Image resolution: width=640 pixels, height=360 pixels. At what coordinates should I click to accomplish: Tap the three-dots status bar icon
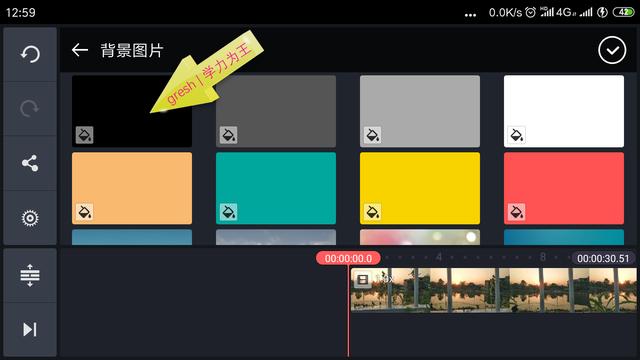[x=470, y=15]
